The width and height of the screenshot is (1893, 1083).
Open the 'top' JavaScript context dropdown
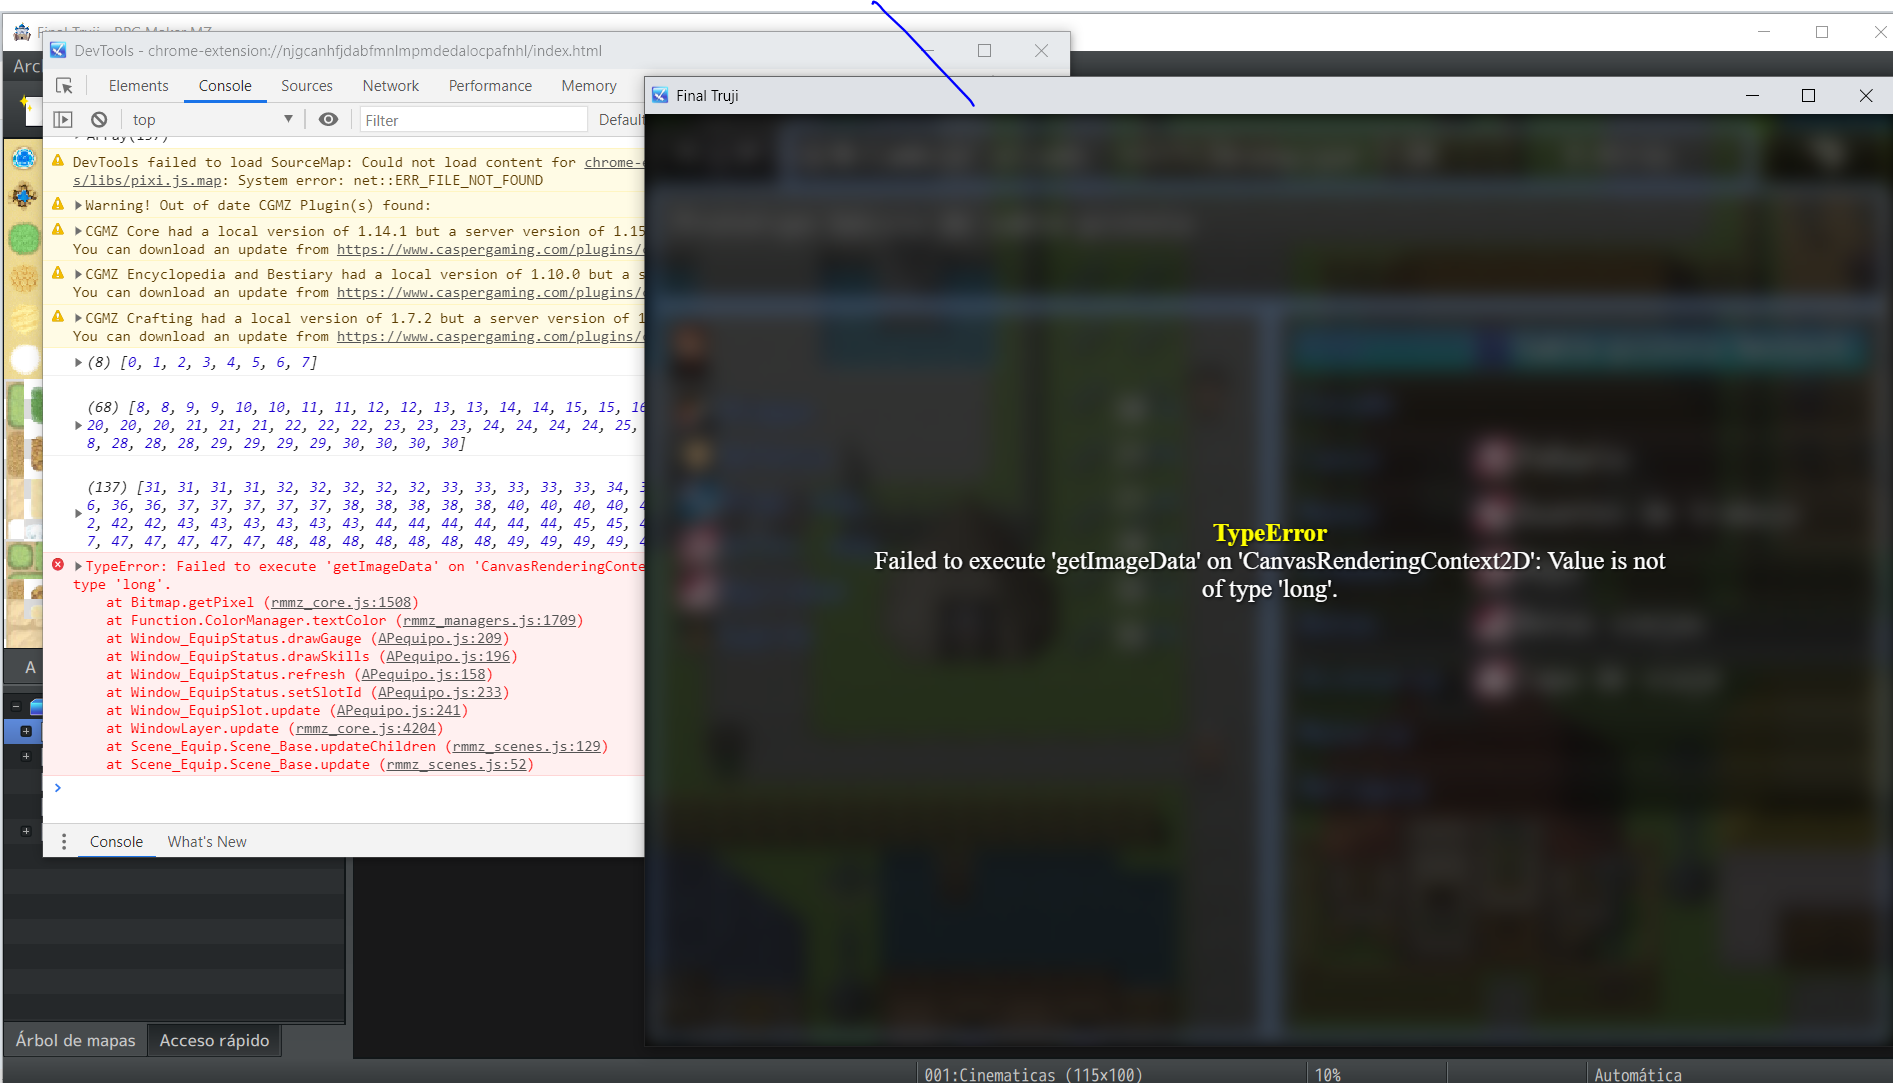tap(212, 120)
